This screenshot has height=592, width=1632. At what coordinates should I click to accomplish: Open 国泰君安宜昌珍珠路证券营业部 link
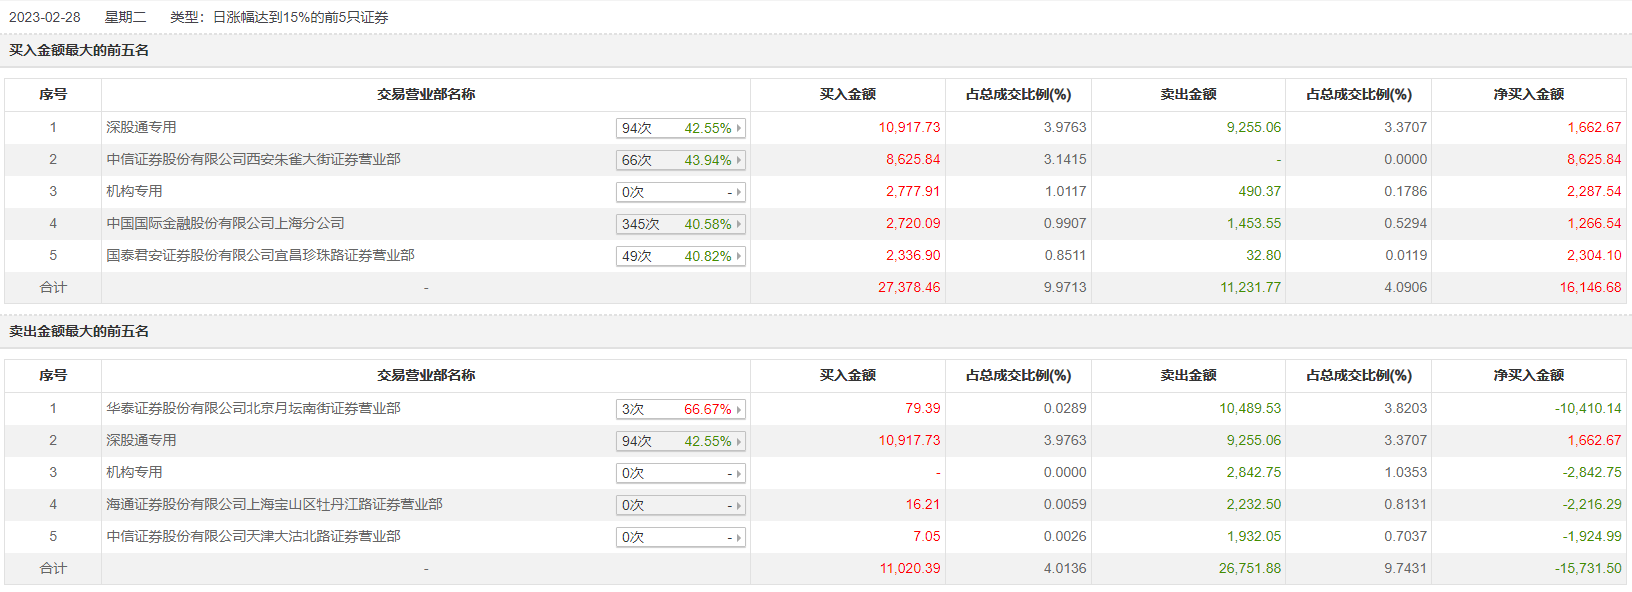[x=260, y=255]
